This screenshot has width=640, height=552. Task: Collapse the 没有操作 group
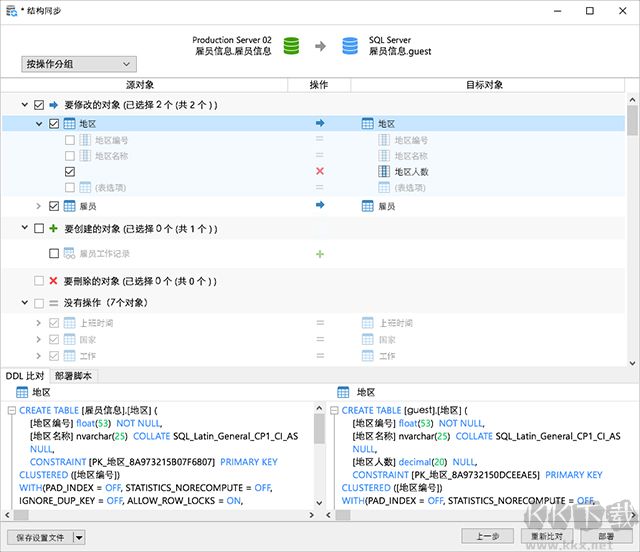(23, 303)
